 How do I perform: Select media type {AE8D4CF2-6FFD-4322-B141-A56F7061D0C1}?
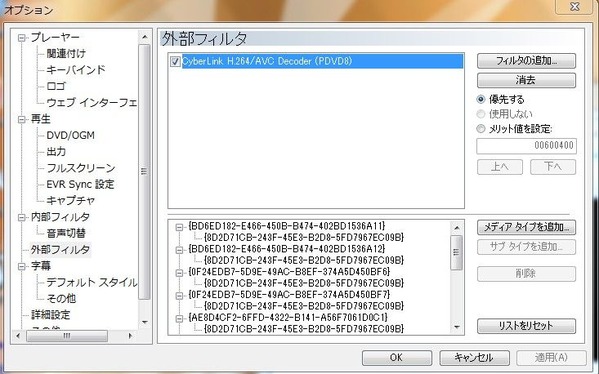(288, 317)
